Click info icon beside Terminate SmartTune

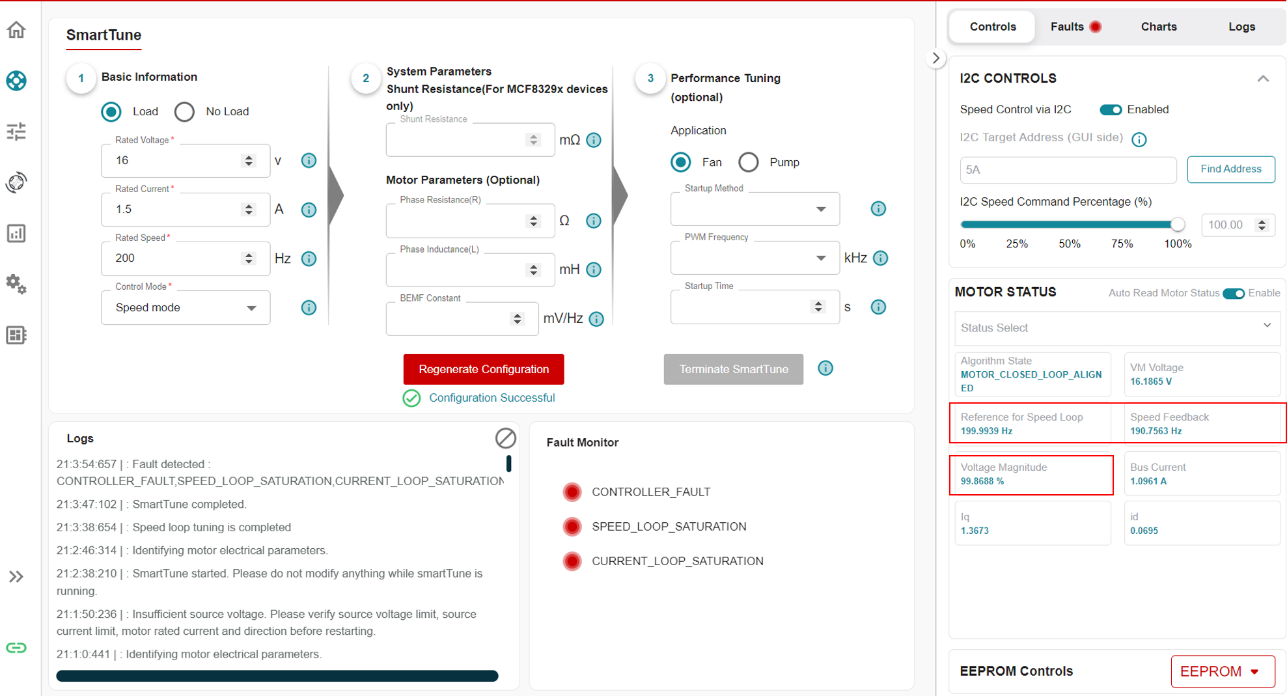tap(825, 368)
